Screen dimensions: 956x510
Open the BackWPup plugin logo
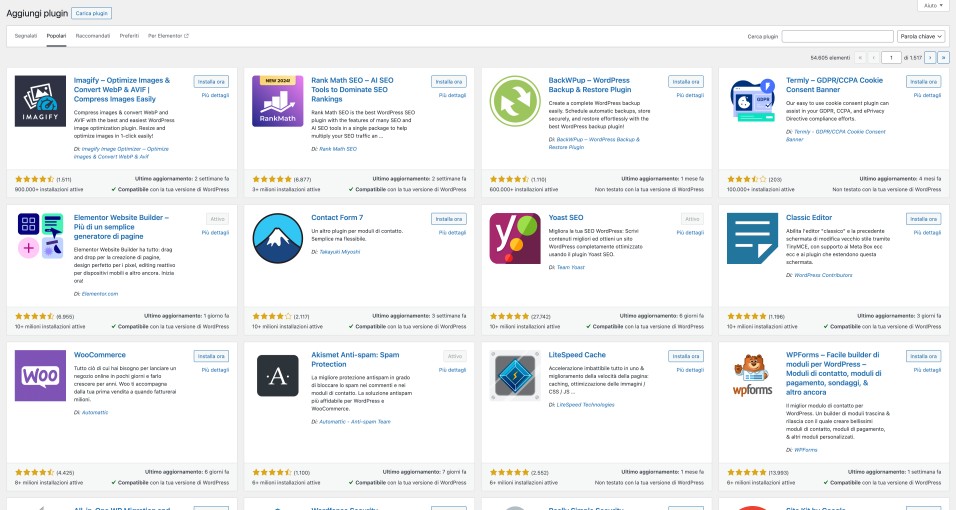point(515,101)
